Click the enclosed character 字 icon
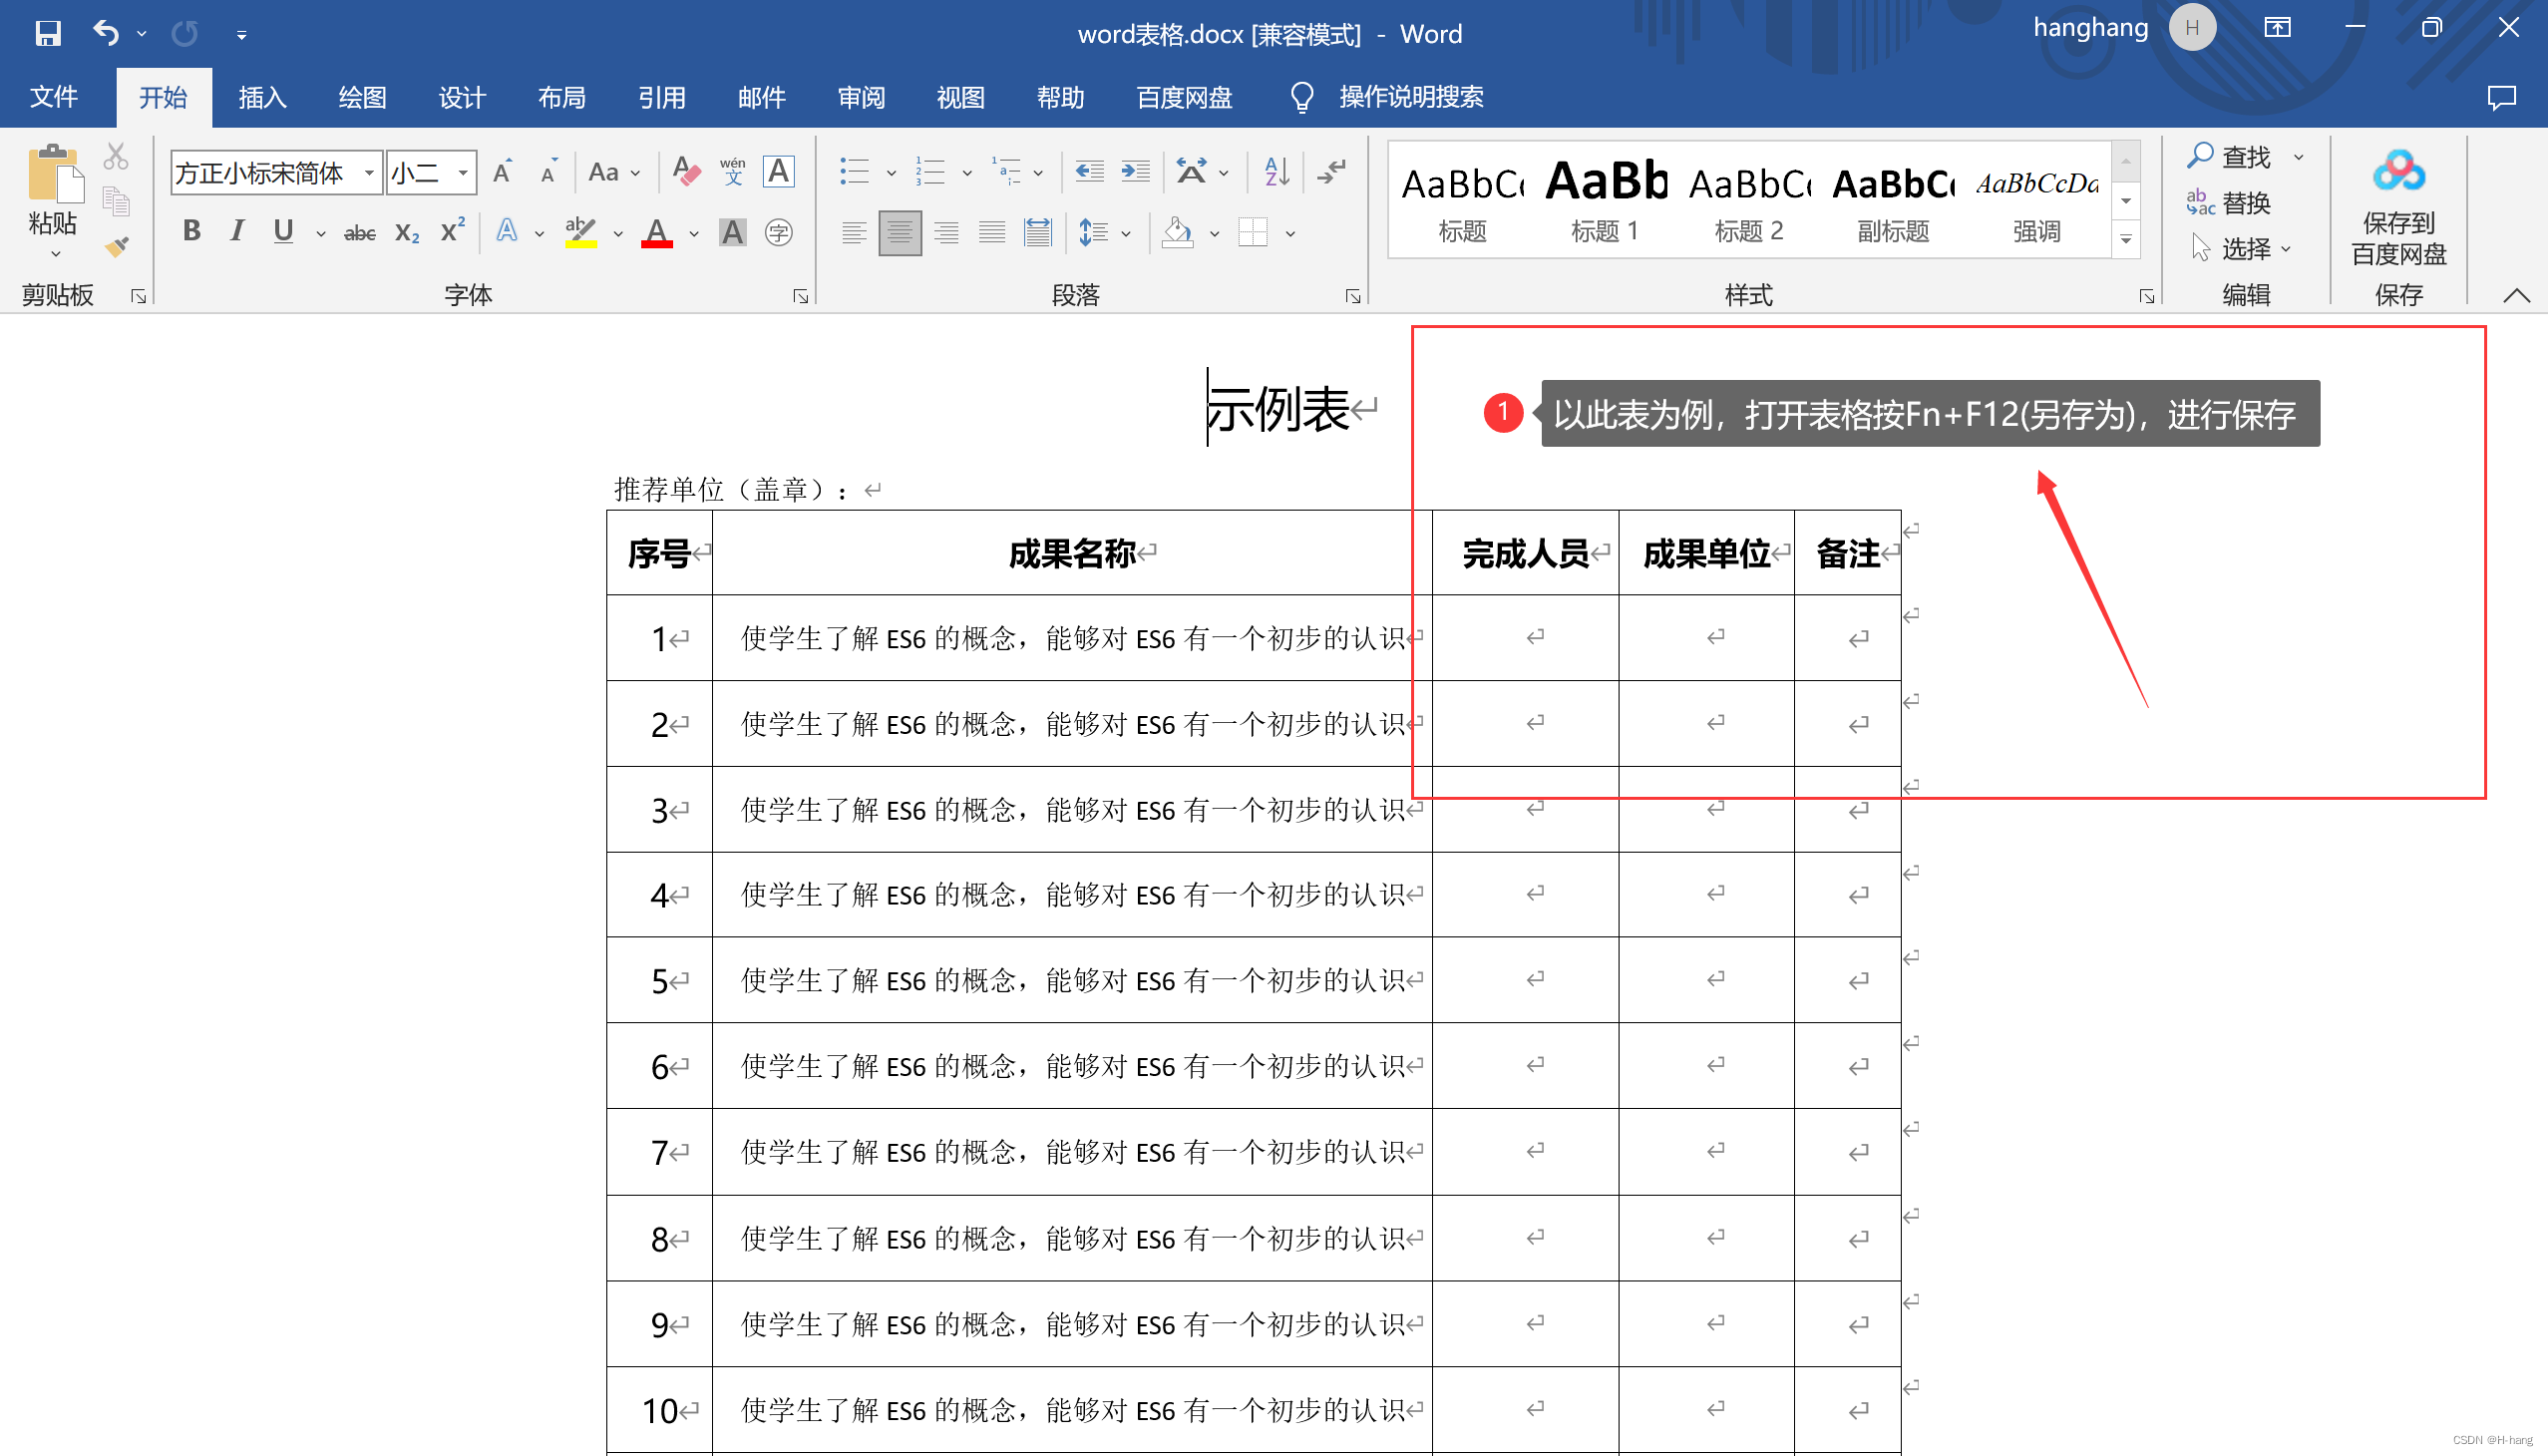Screen dimensions: 2548x1456 pos(778,233)
